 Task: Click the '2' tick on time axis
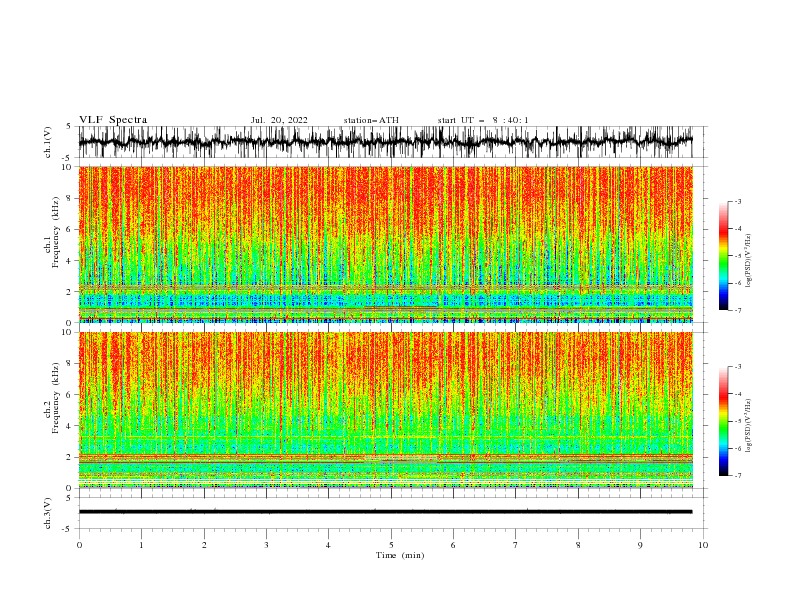[204, 545]
